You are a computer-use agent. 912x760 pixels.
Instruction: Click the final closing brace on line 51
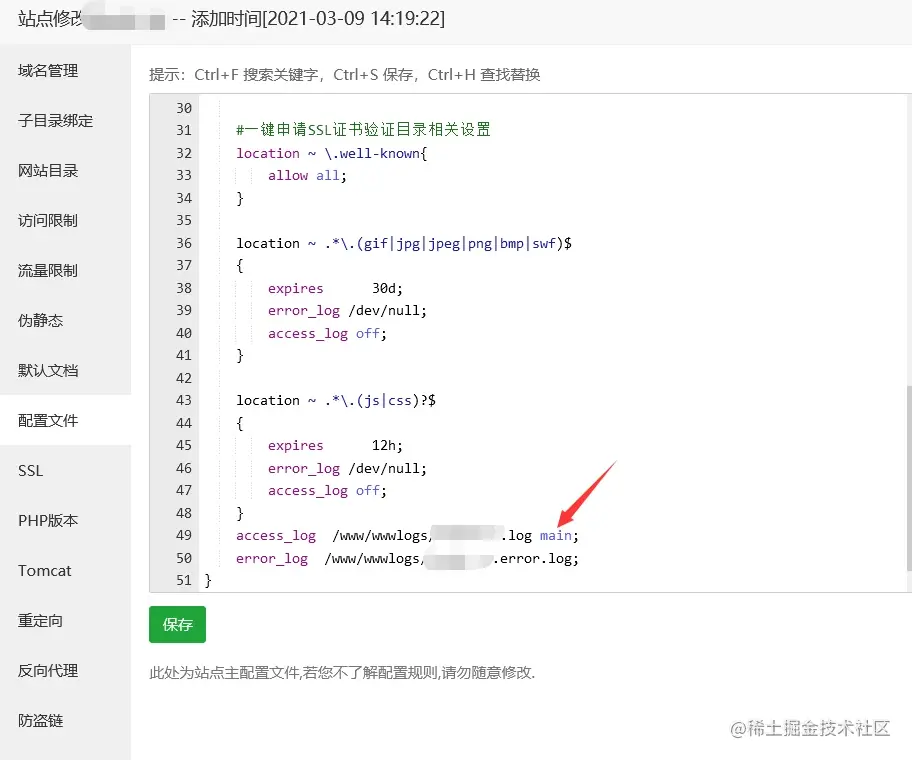(x=208, y=580)
